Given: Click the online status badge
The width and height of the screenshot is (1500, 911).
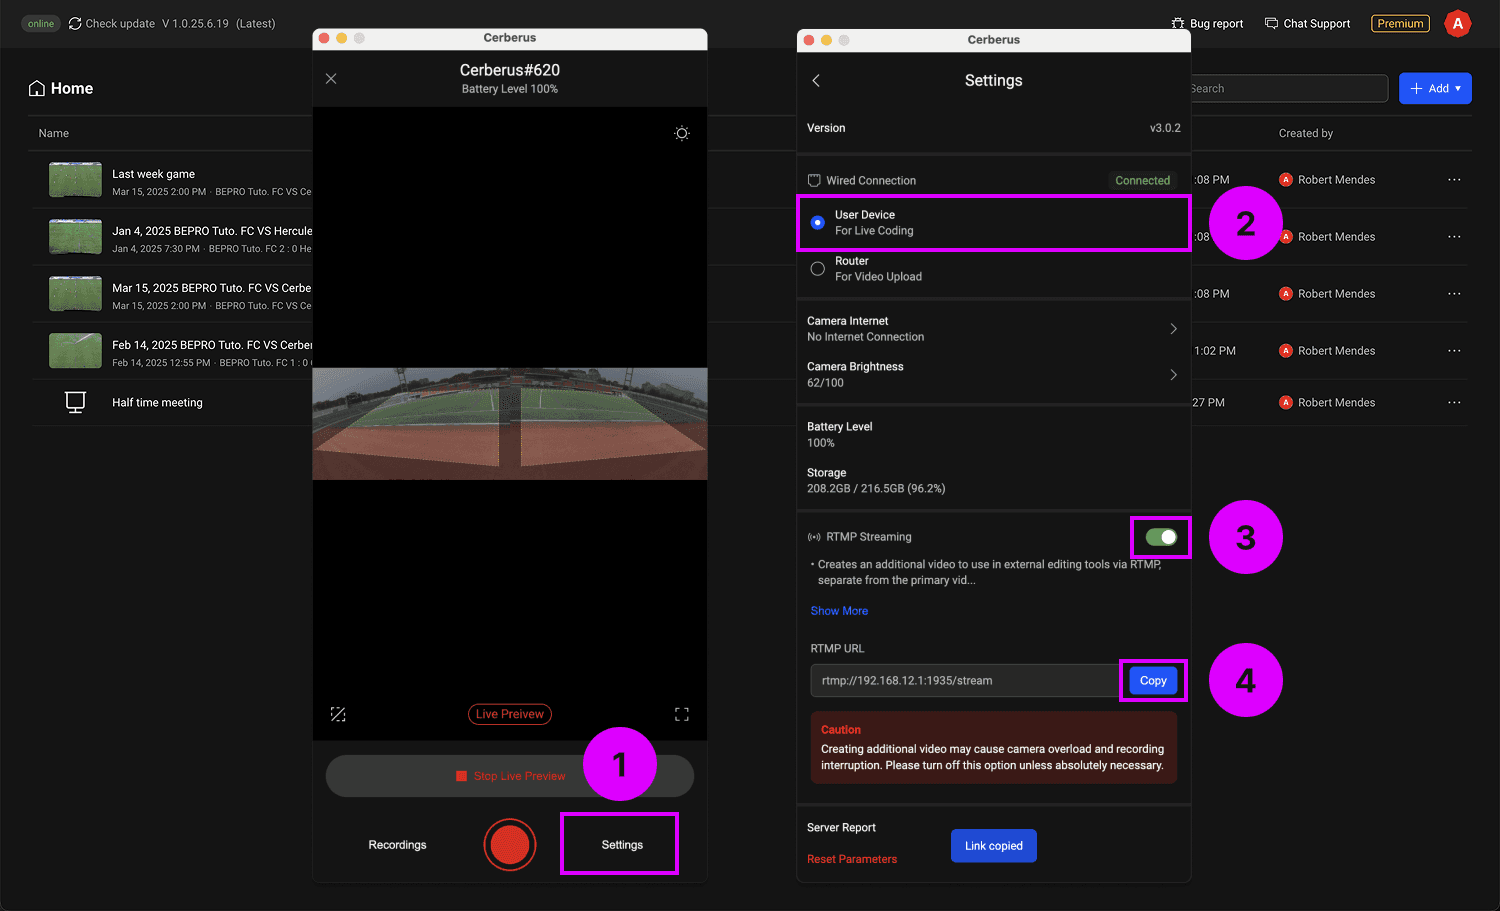Looking at the screenshot, I should 41,23.
